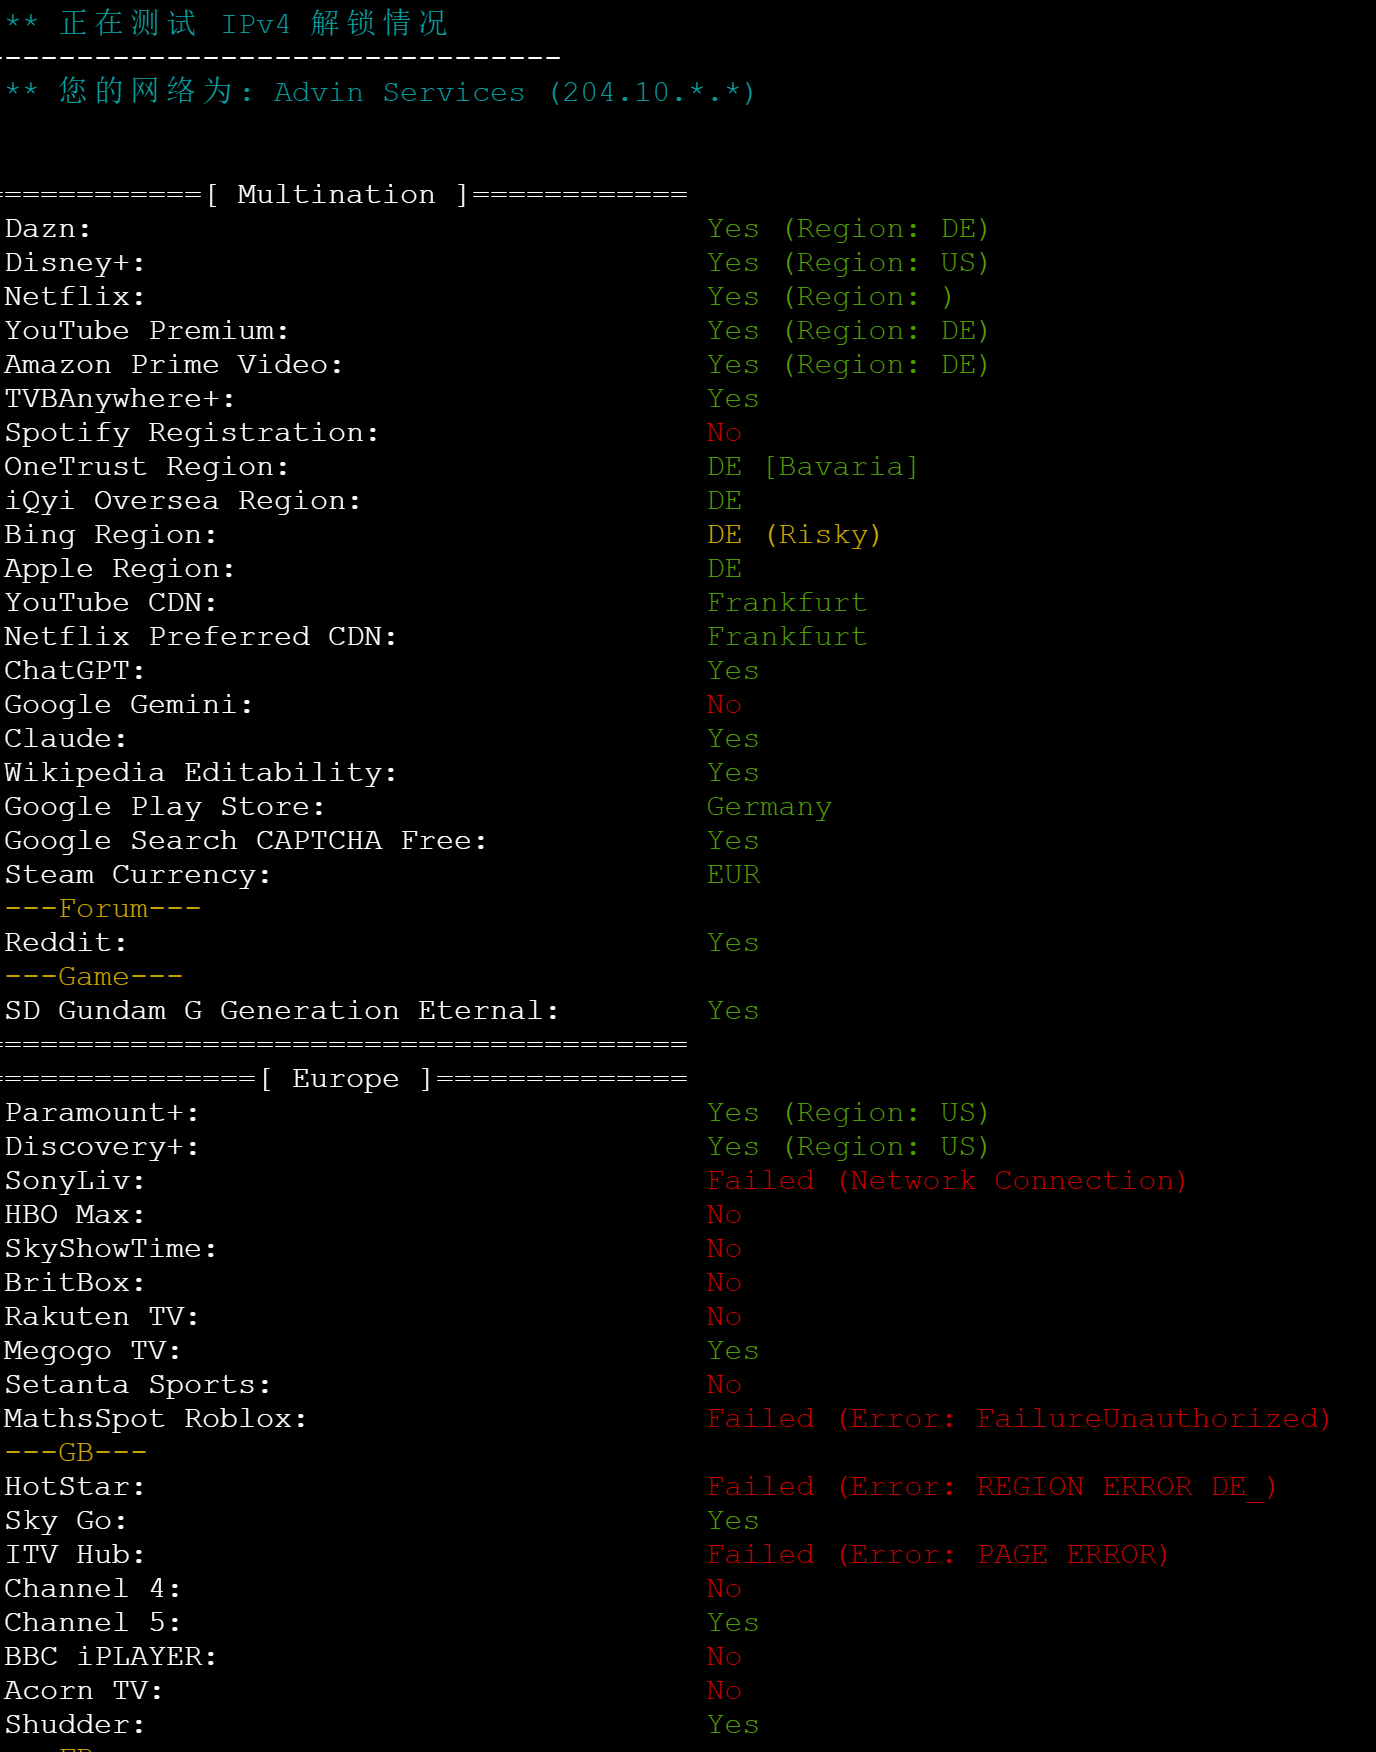Click the BBC iPLAYER label
Screen dimensions: 1376x1752
(110, 1657)
